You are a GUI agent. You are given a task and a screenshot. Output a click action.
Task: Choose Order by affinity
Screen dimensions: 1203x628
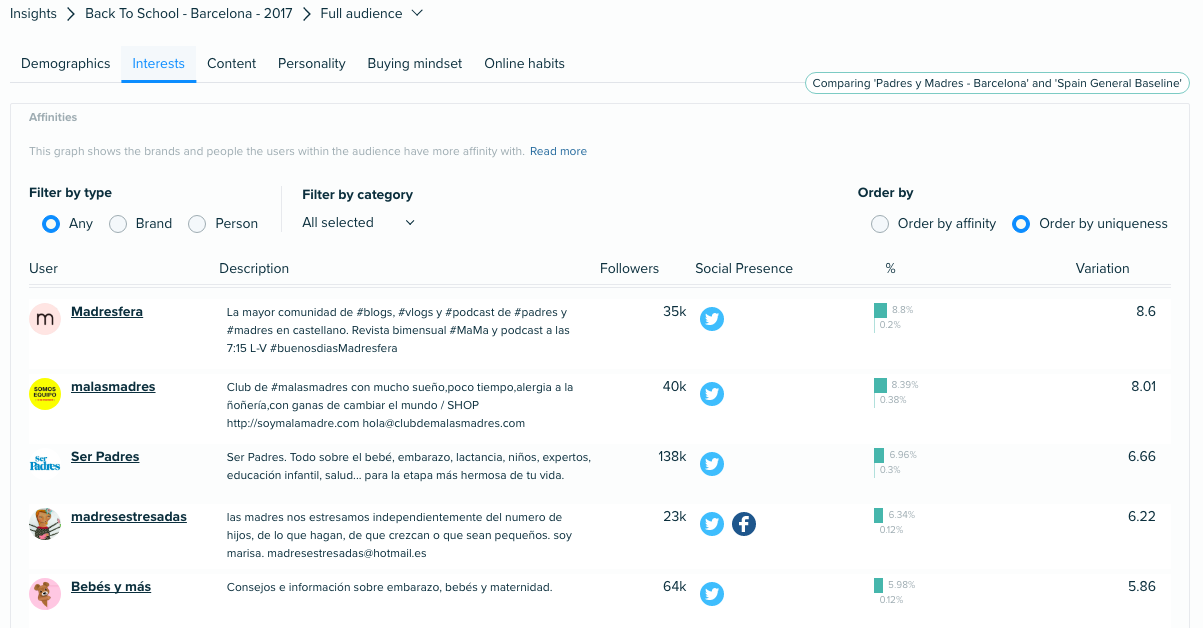(880, 224)
